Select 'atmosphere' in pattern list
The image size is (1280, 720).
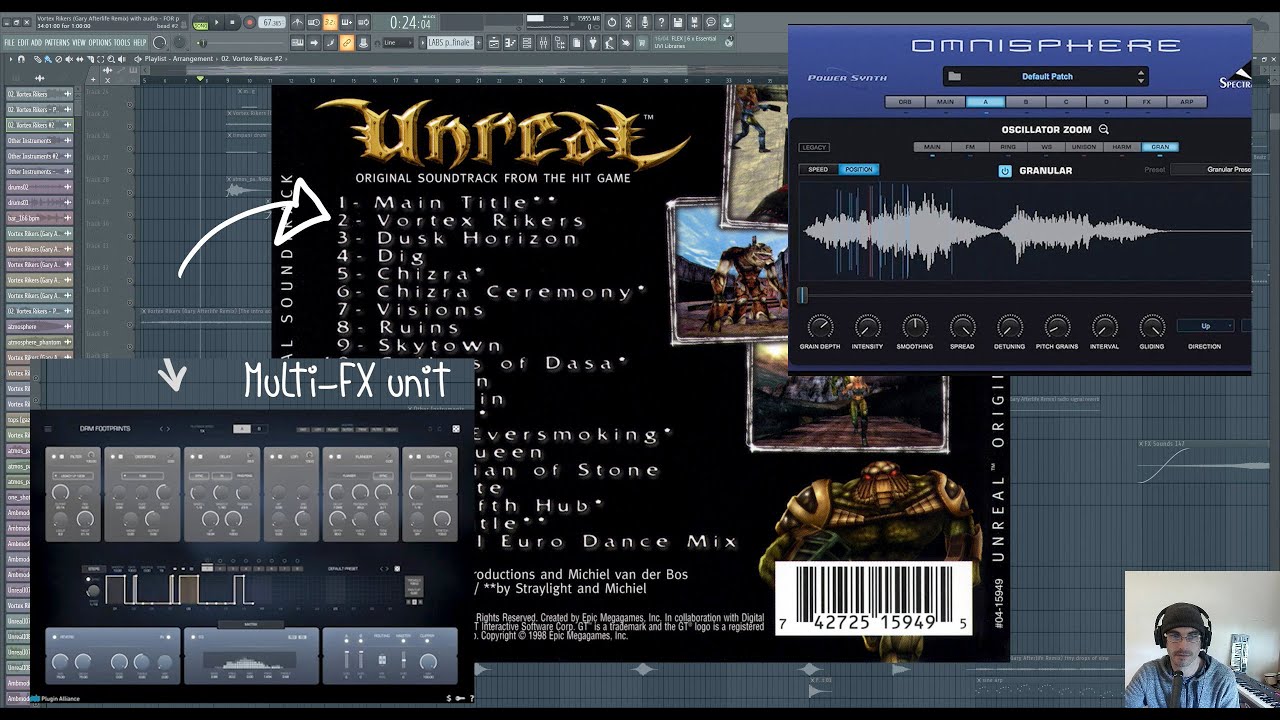tap(39, 326)
